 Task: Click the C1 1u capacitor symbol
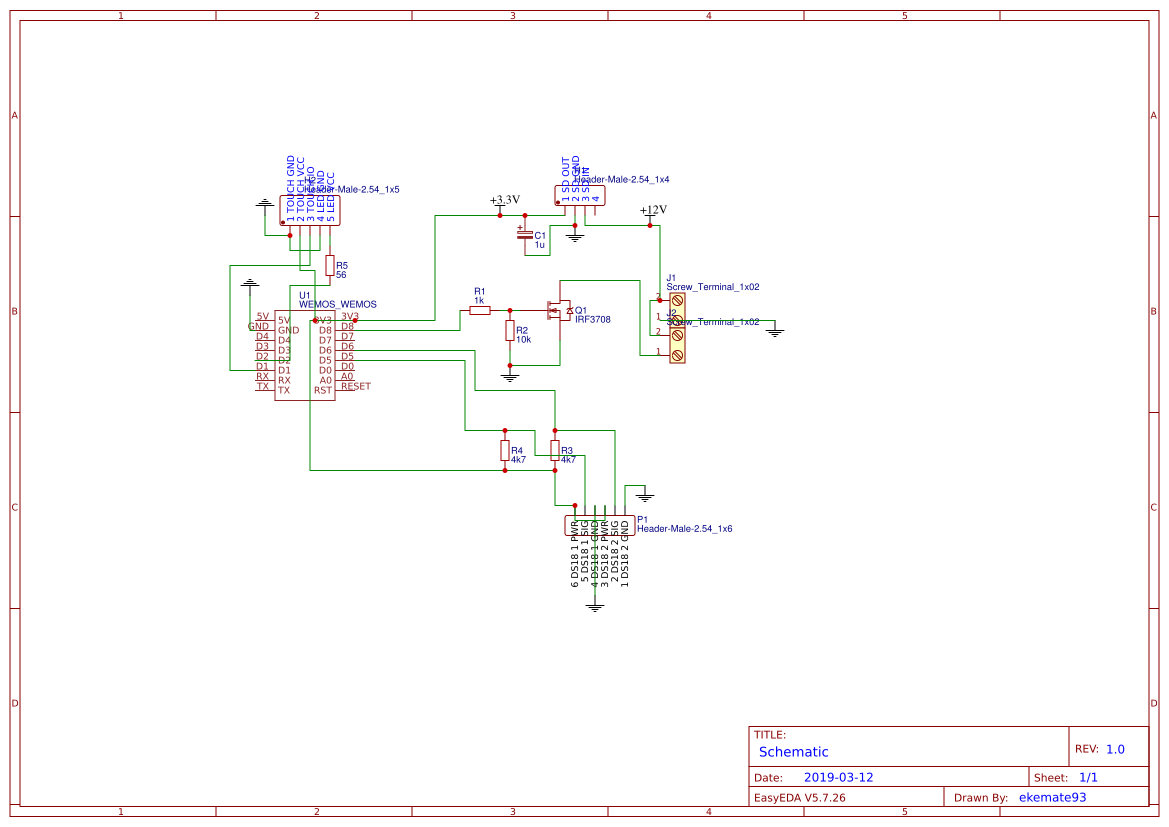click(x=525, y=235)
